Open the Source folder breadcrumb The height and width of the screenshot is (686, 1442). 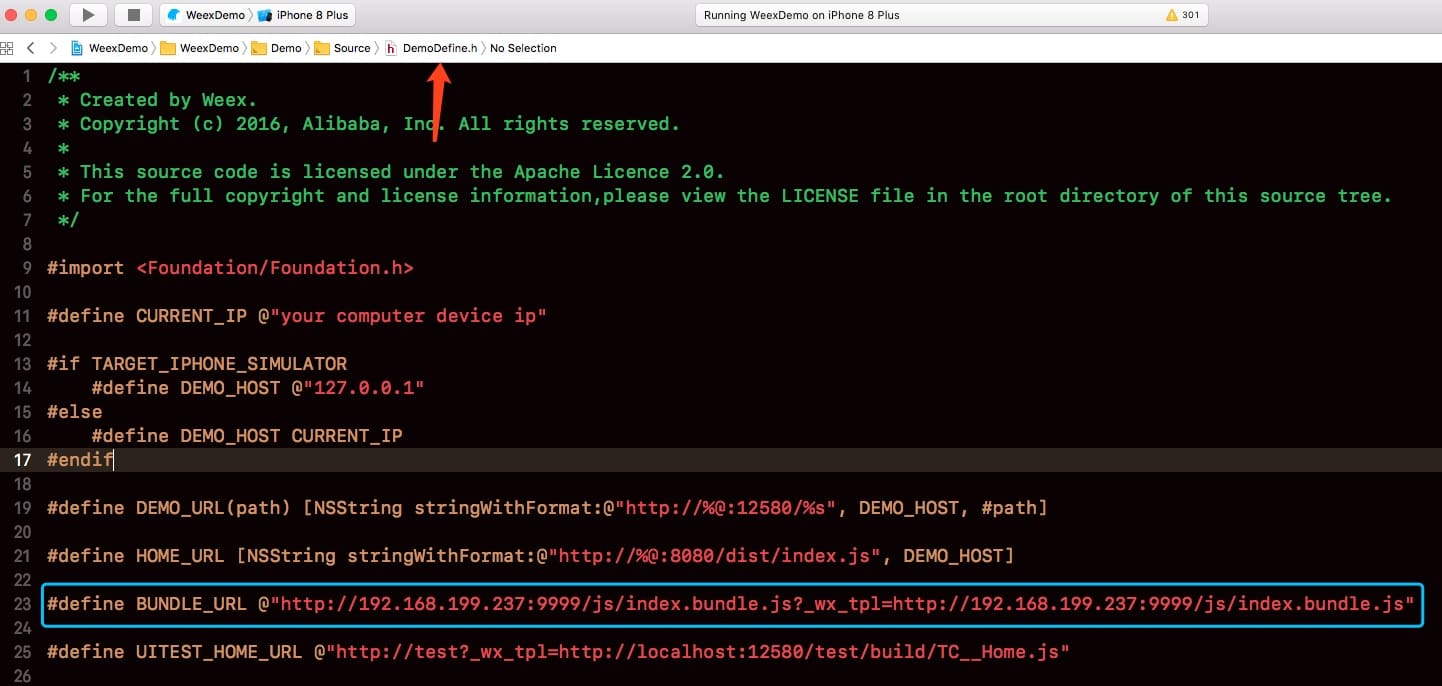point(351,48)
